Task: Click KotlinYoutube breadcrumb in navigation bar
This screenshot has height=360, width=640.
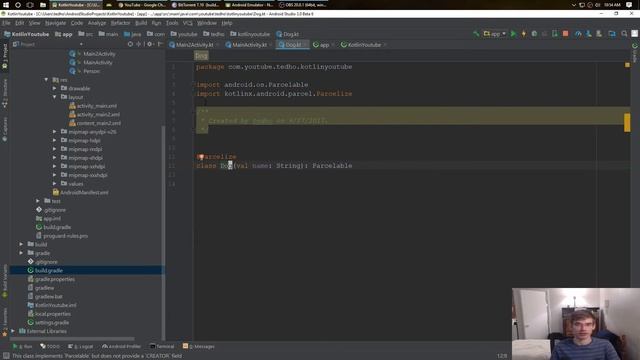Action: (26, 34)
